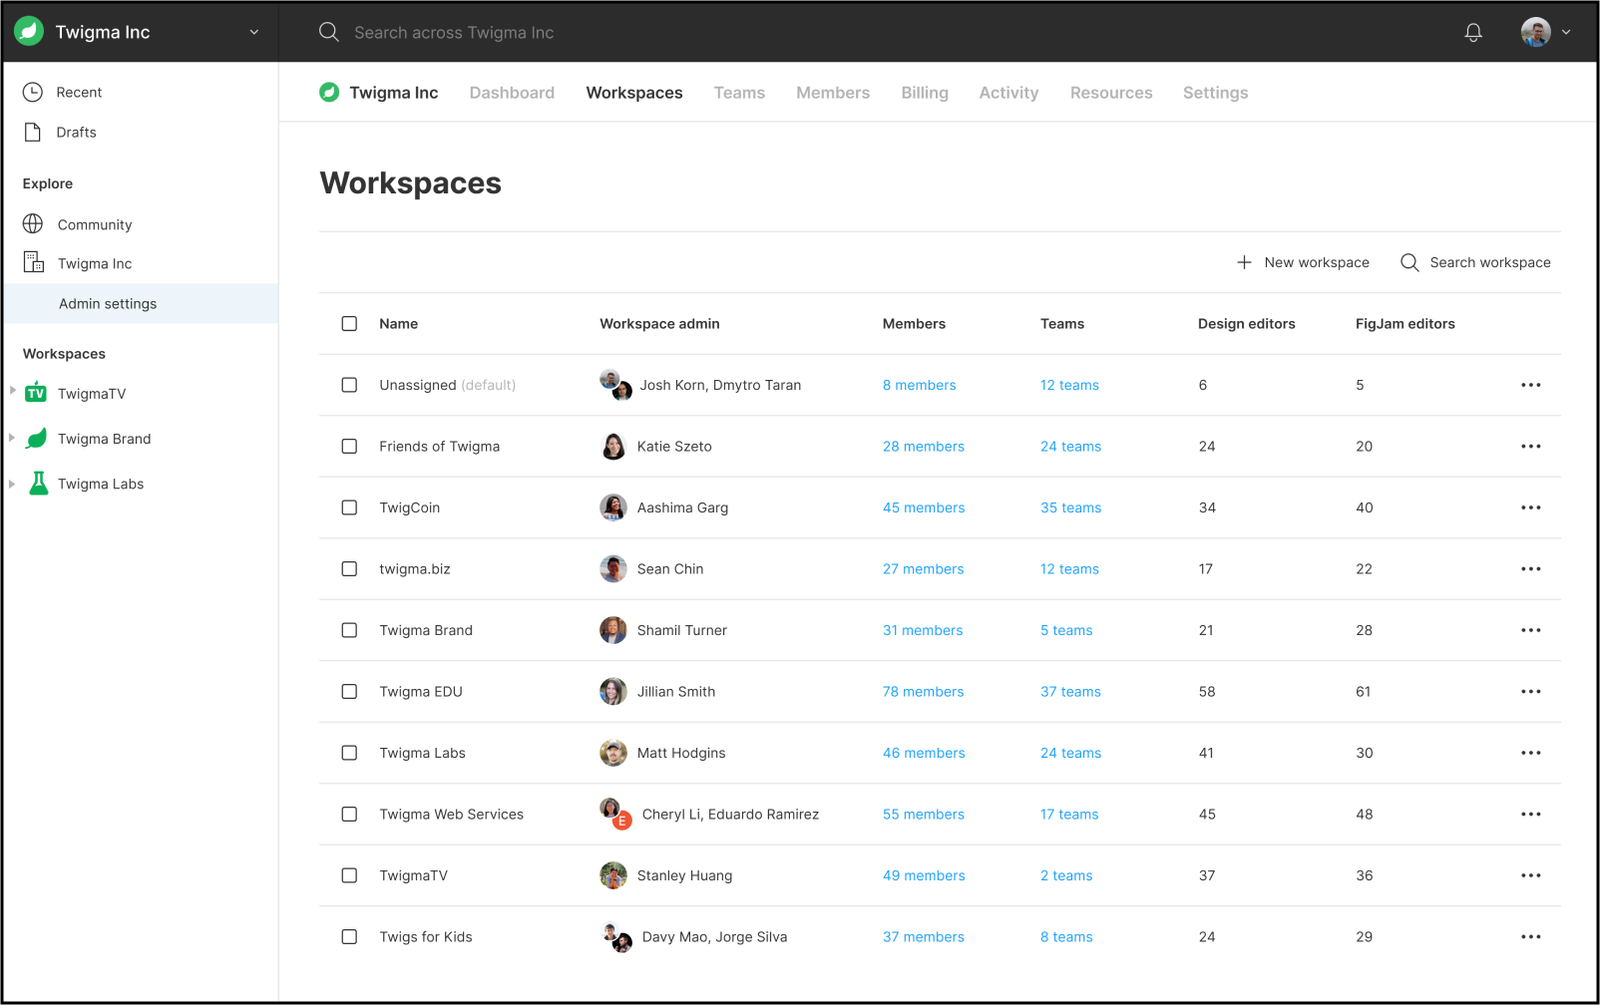Click Katie Szeto's avatar thumbnail
The image size is (1600, 1005).
[x=613, y=446]
